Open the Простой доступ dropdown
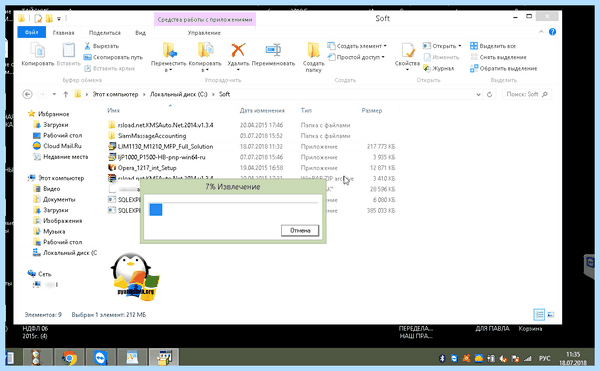 (356, 57)
